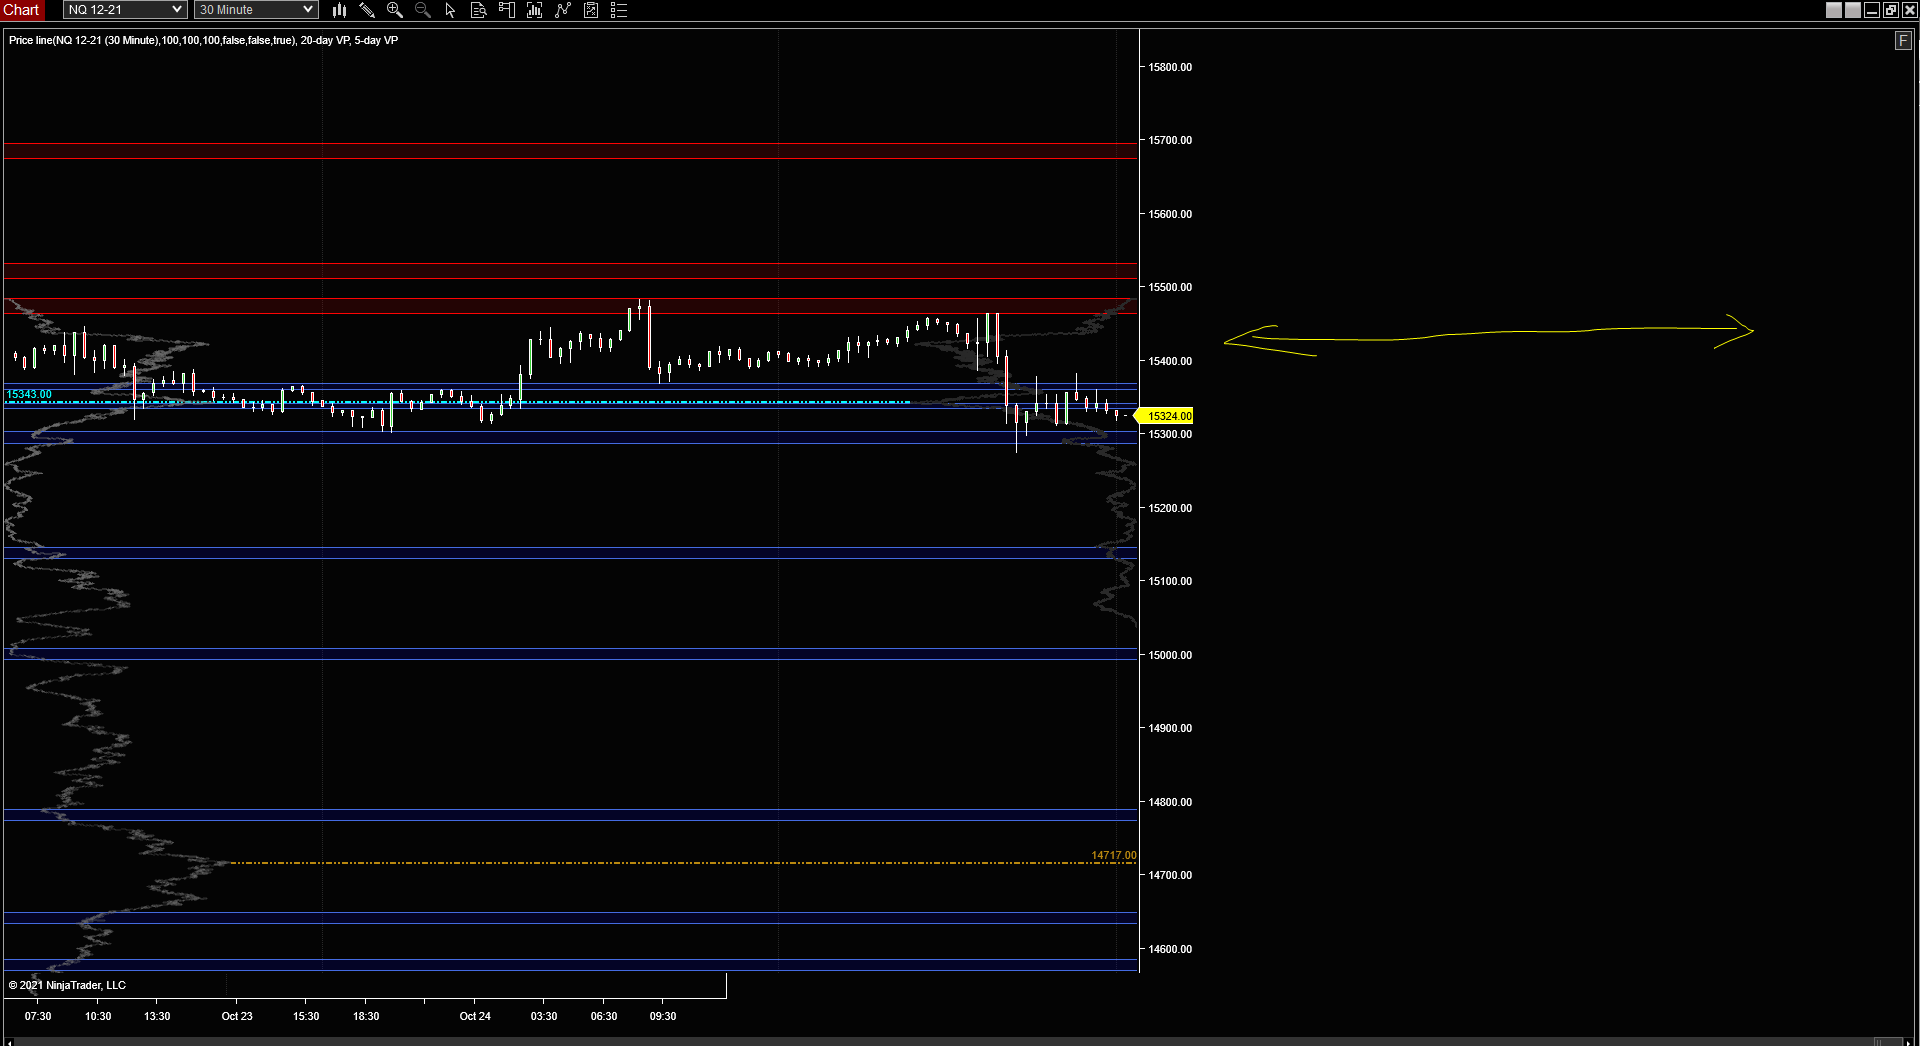Image resolution: width=1920 pixels, height=1046 pixels.
Task: Click the 09:30 time axis label
Action: pos(663,1016)
